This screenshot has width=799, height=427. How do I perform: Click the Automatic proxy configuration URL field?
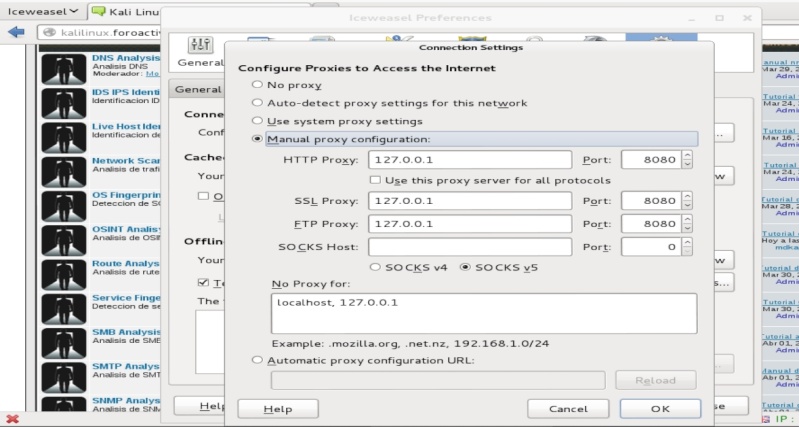(x=438, y=381)
